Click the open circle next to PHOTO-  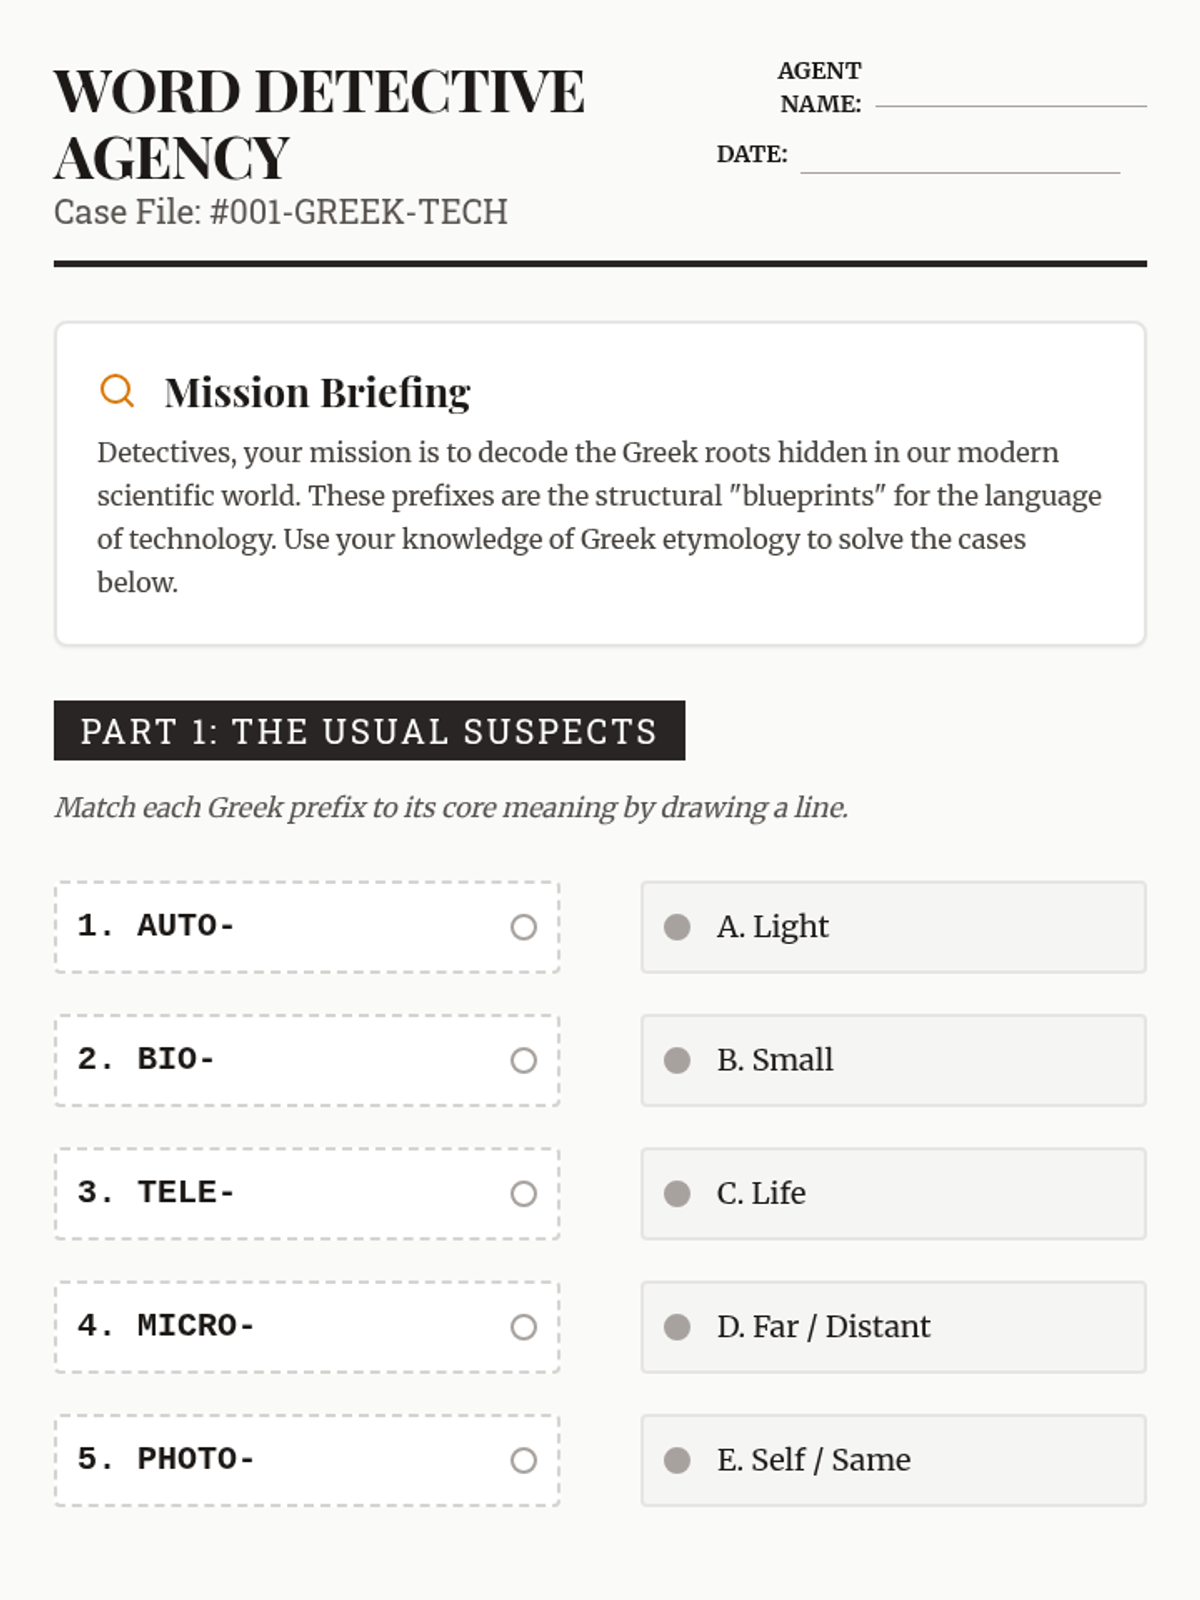point(523,1460)
